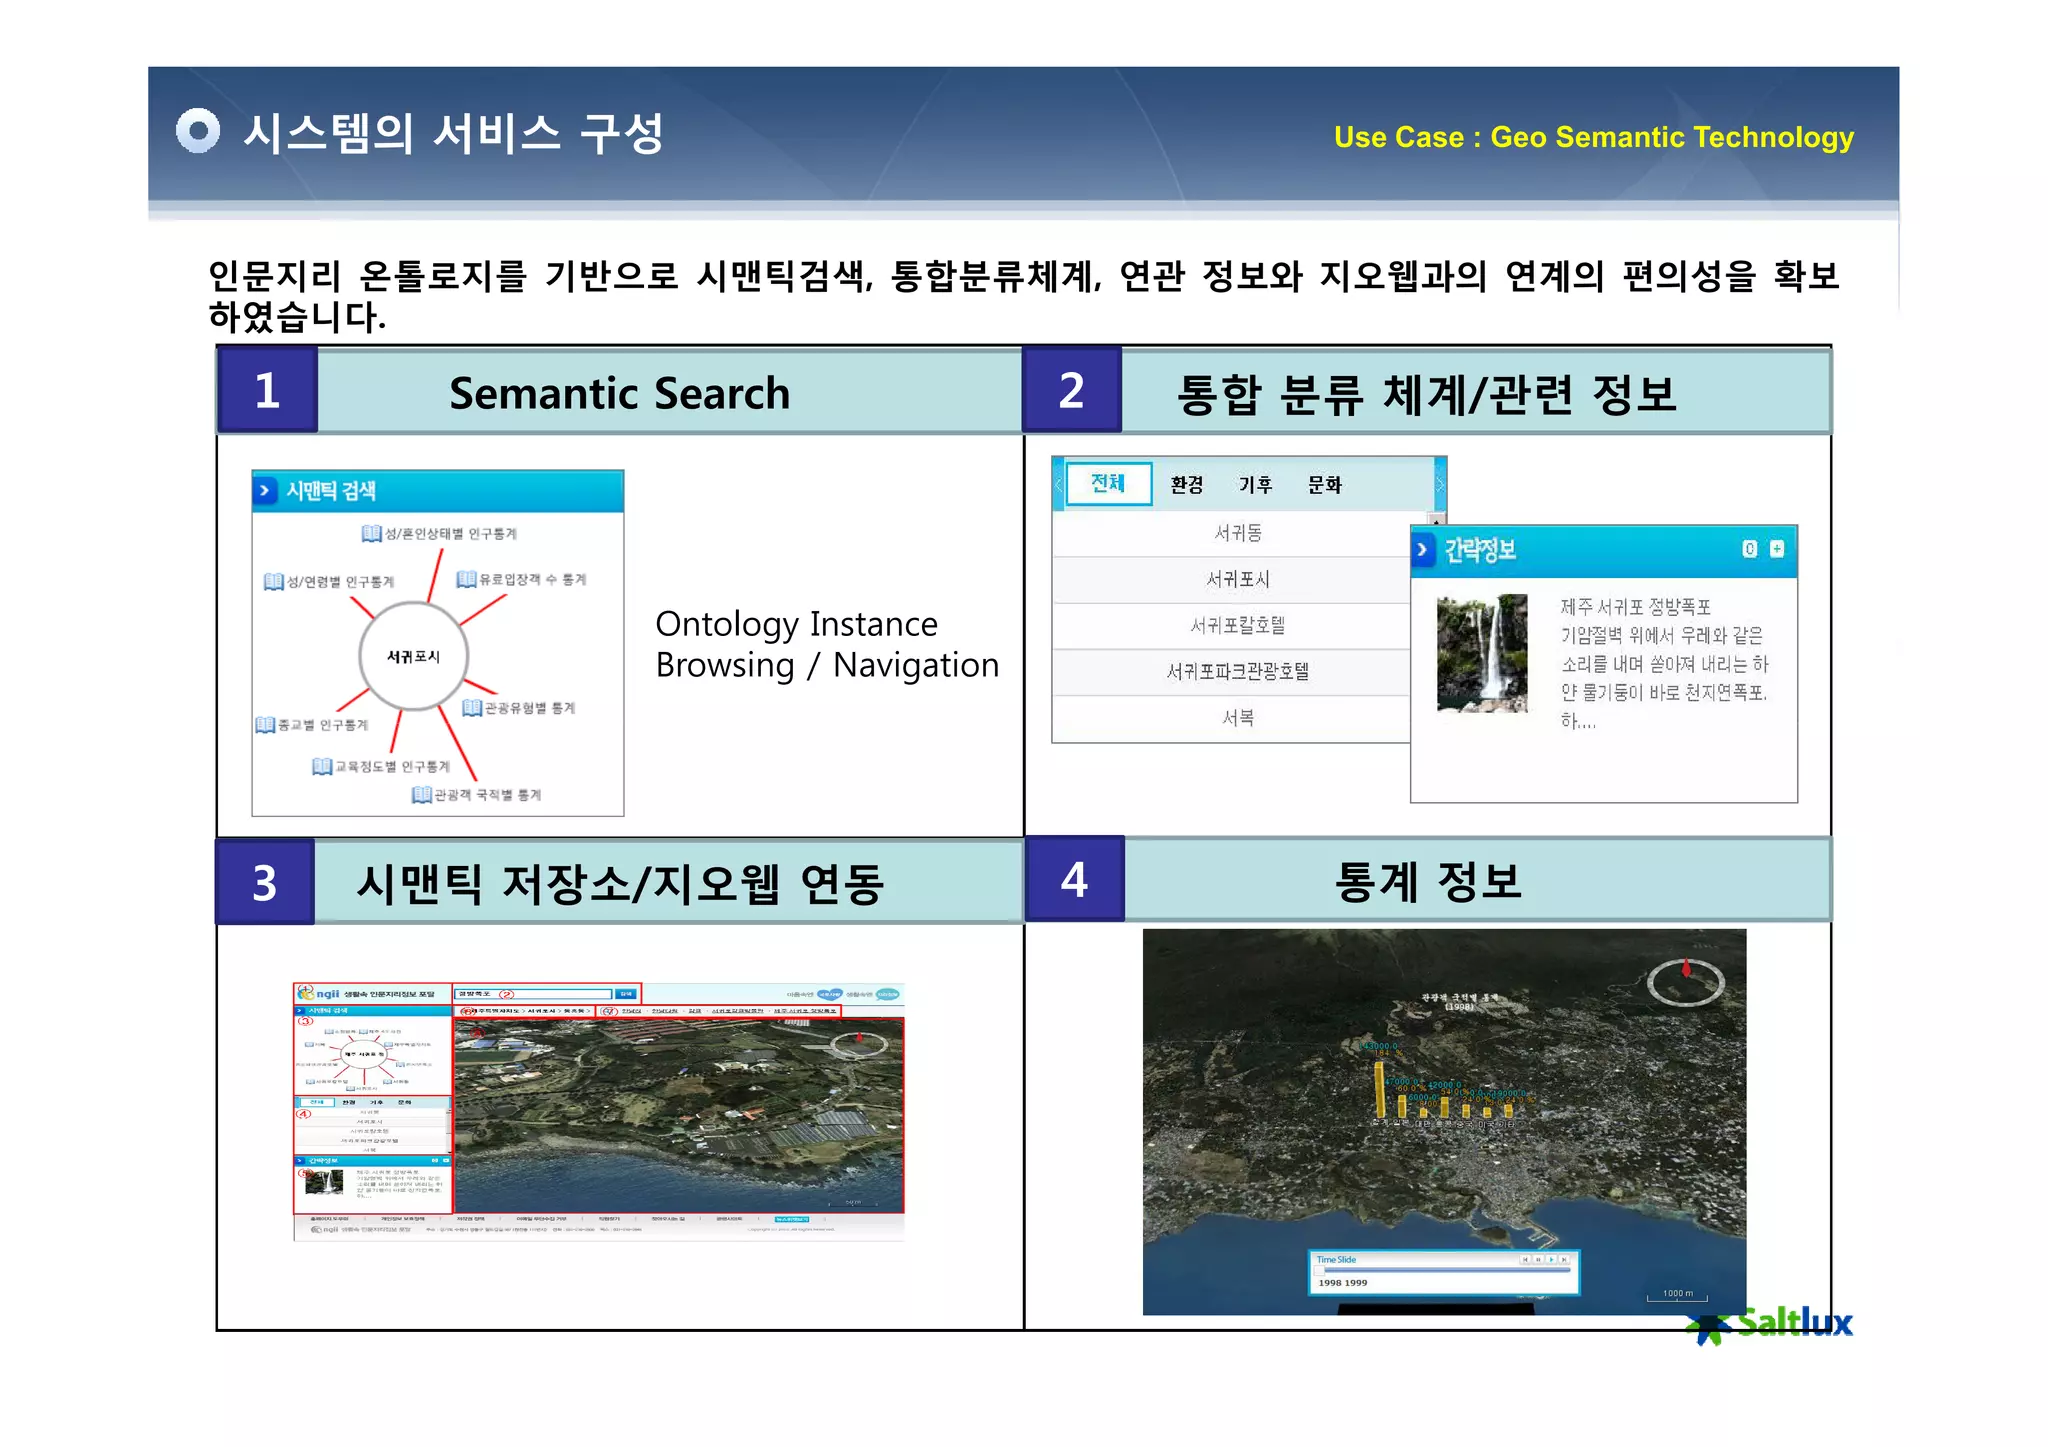Image resolution: width=2048 pixels, height=1447 pixels.
Task: Click the plus icon in 간략정보 header
Action: pyautogui.click(x=1777, y=548)
